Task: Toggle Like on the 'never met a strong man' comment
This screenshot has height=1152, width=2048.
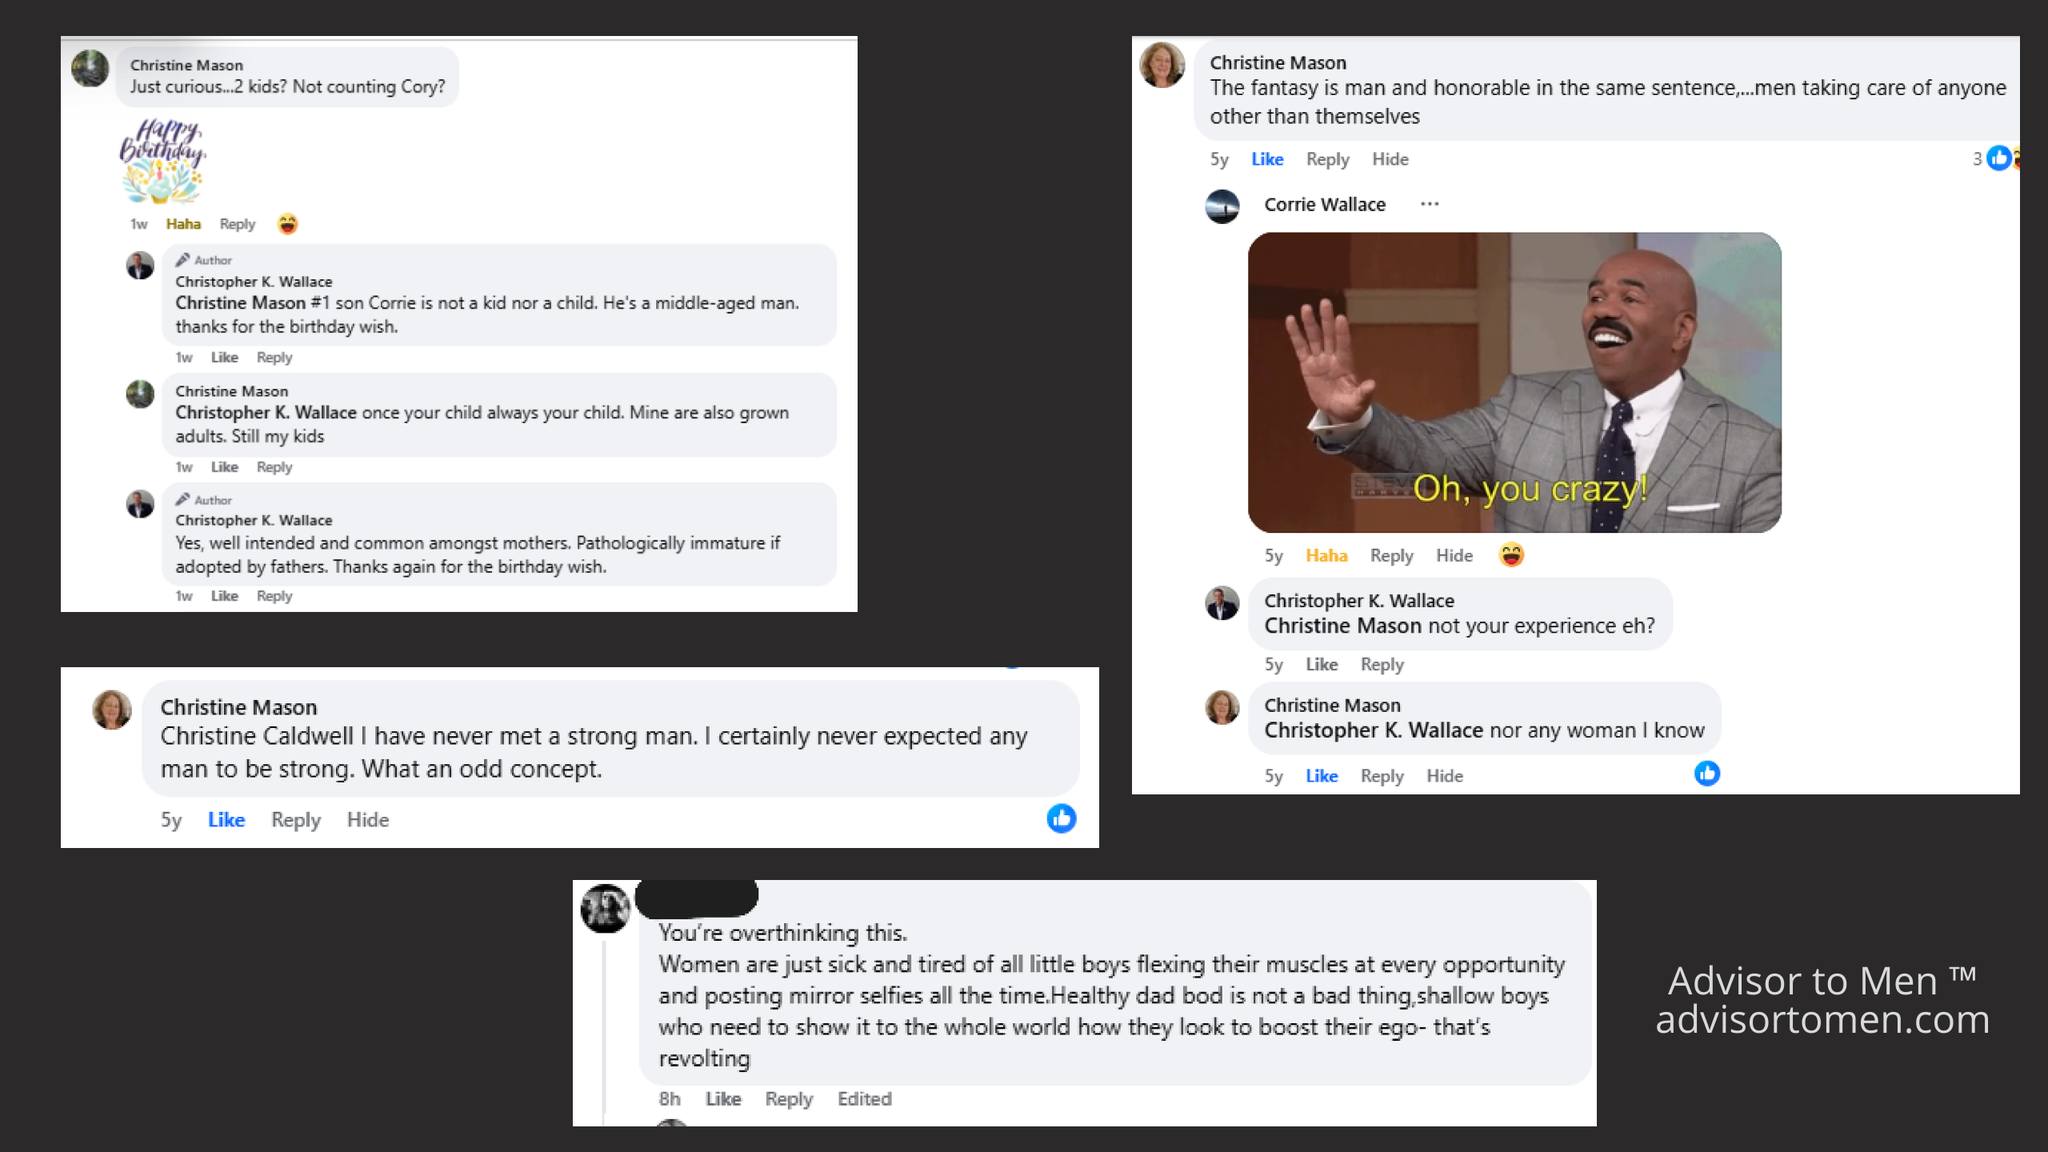Action: (x=226, y=820)
